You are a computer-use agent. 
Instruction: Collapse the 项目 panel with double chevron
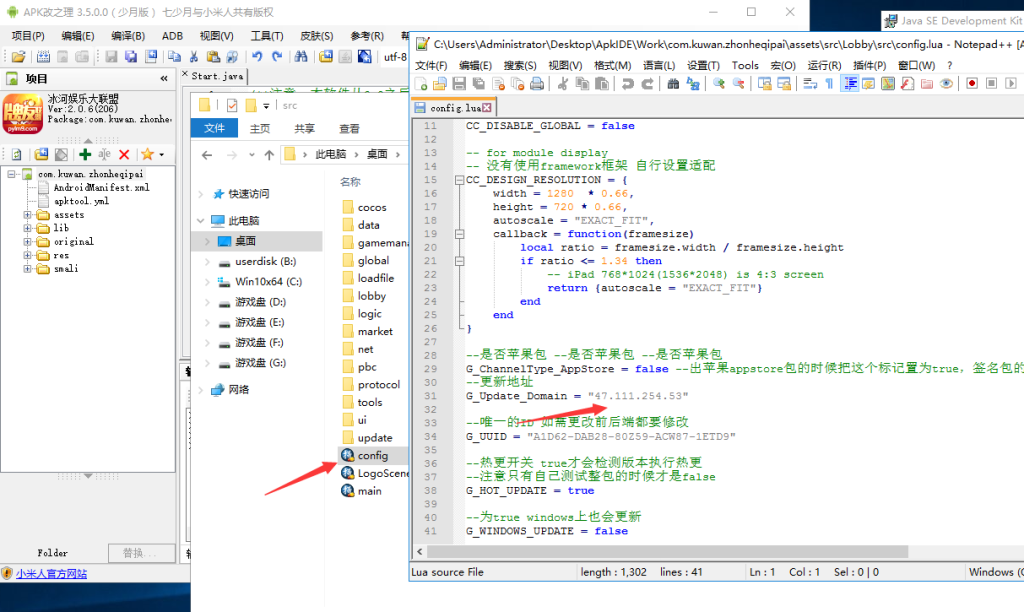point(164,79)
